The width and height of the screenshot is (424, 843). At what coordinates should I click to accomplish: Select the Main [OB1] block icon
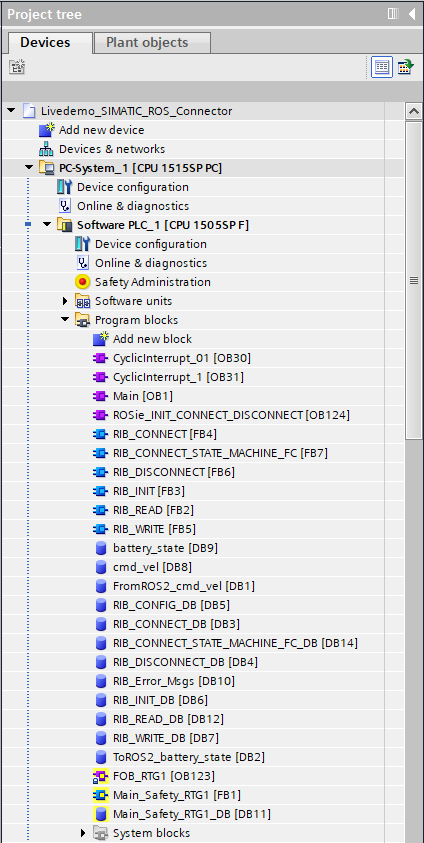pyautogui.click(x=101, y=396)
